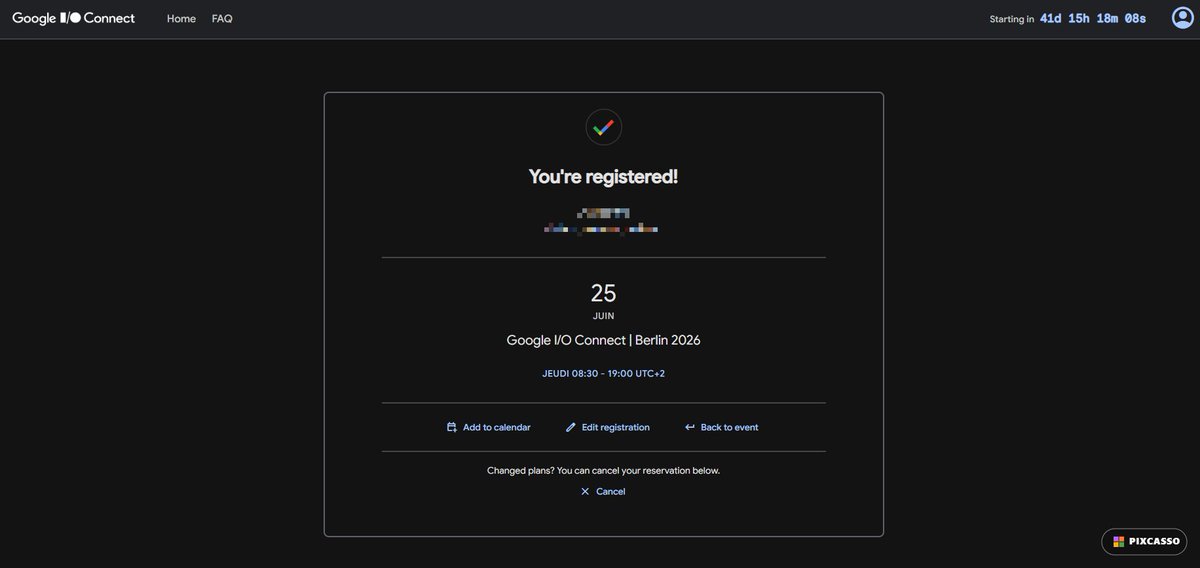Click the calendar icon beside Add to calendar
This screenshot has width=1200, height=568.
tap(452, 427)
